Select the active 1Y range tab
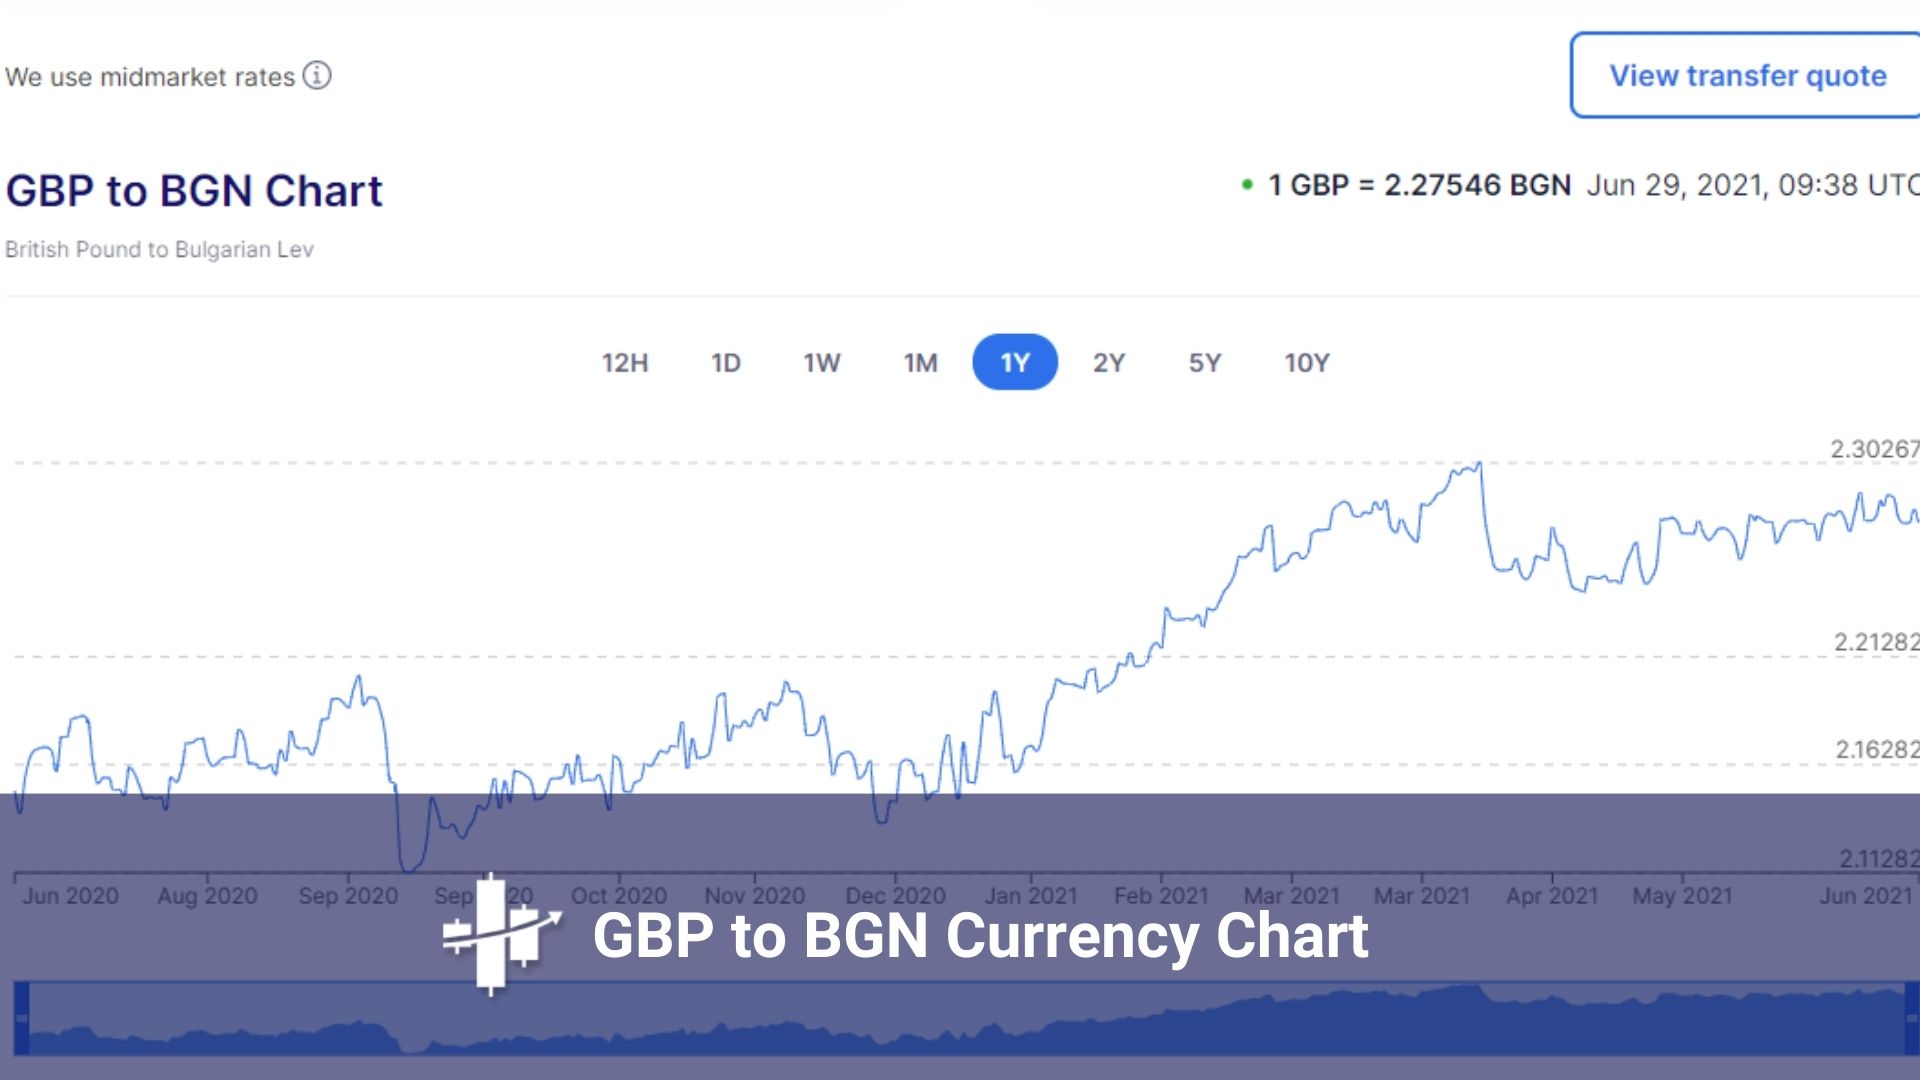Screen dimensions: 1920x1080 1015,363
